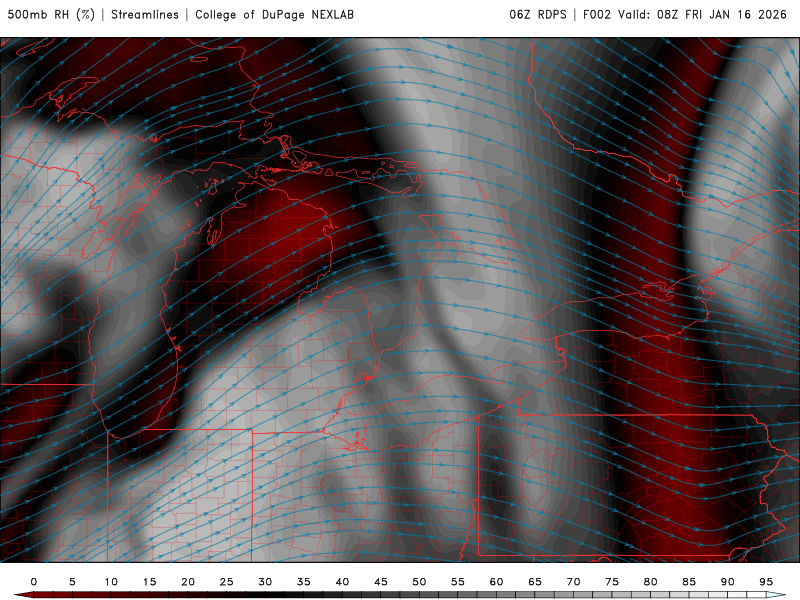Click the "15" colorbar scale label
The width and height of the screenshot is (800, 600).
pyautogui.click(x=149, y=582)
